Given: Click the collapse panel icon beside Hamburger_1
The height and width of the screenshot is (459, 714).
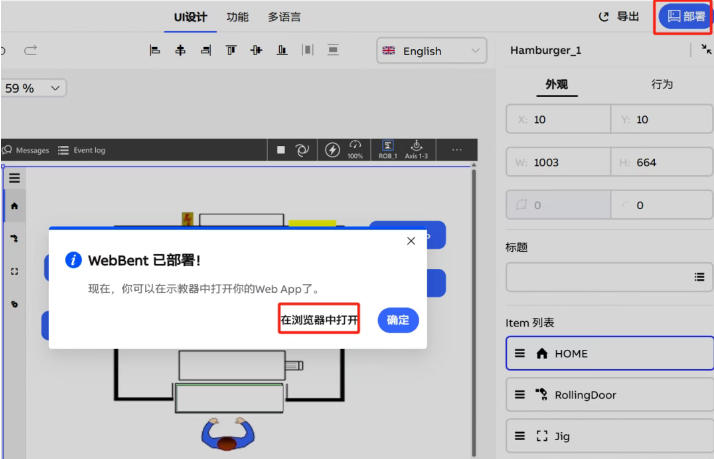Looking at the screenshot, I should click(706, 50).
